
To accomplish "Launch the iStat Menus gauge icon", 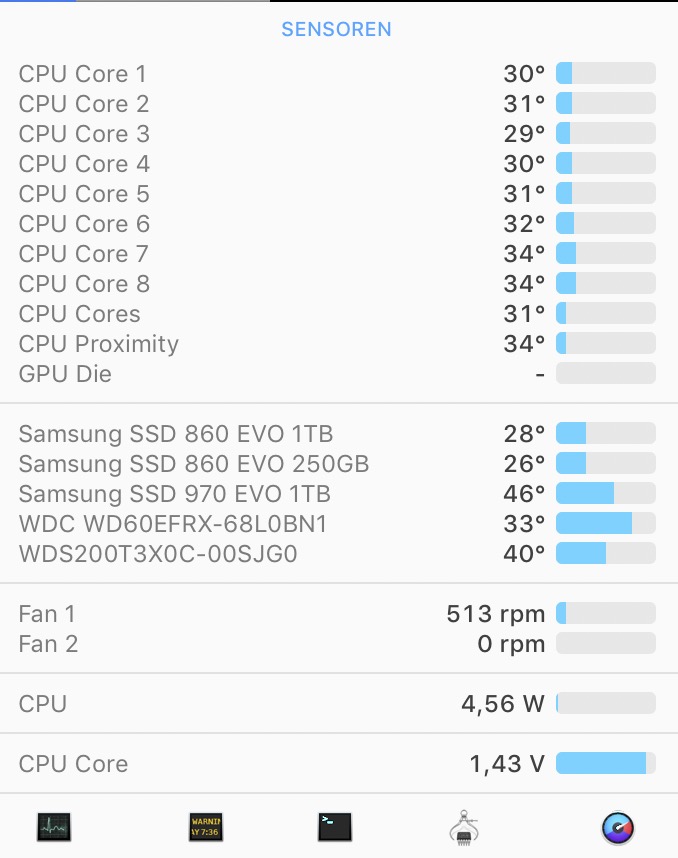I will [x=618, y=827].
